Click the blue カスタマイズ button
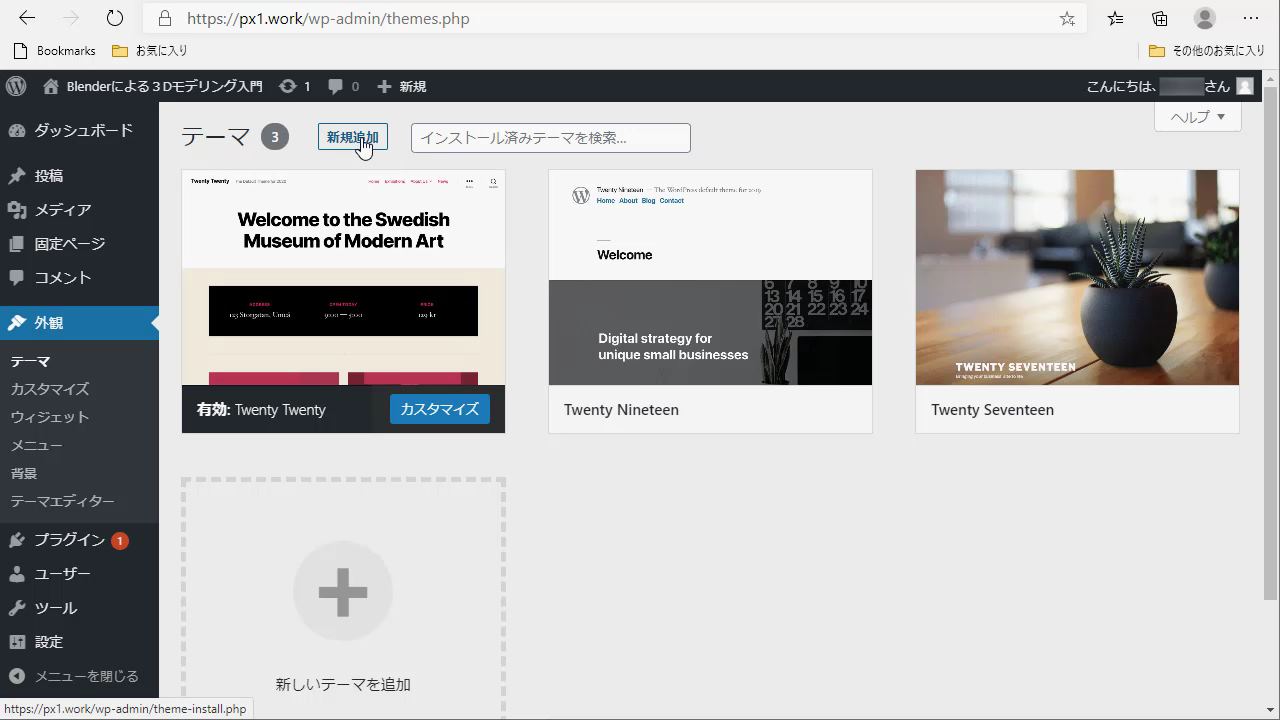This screenshot has height=720, width=1280. click(x=439, y=409)
